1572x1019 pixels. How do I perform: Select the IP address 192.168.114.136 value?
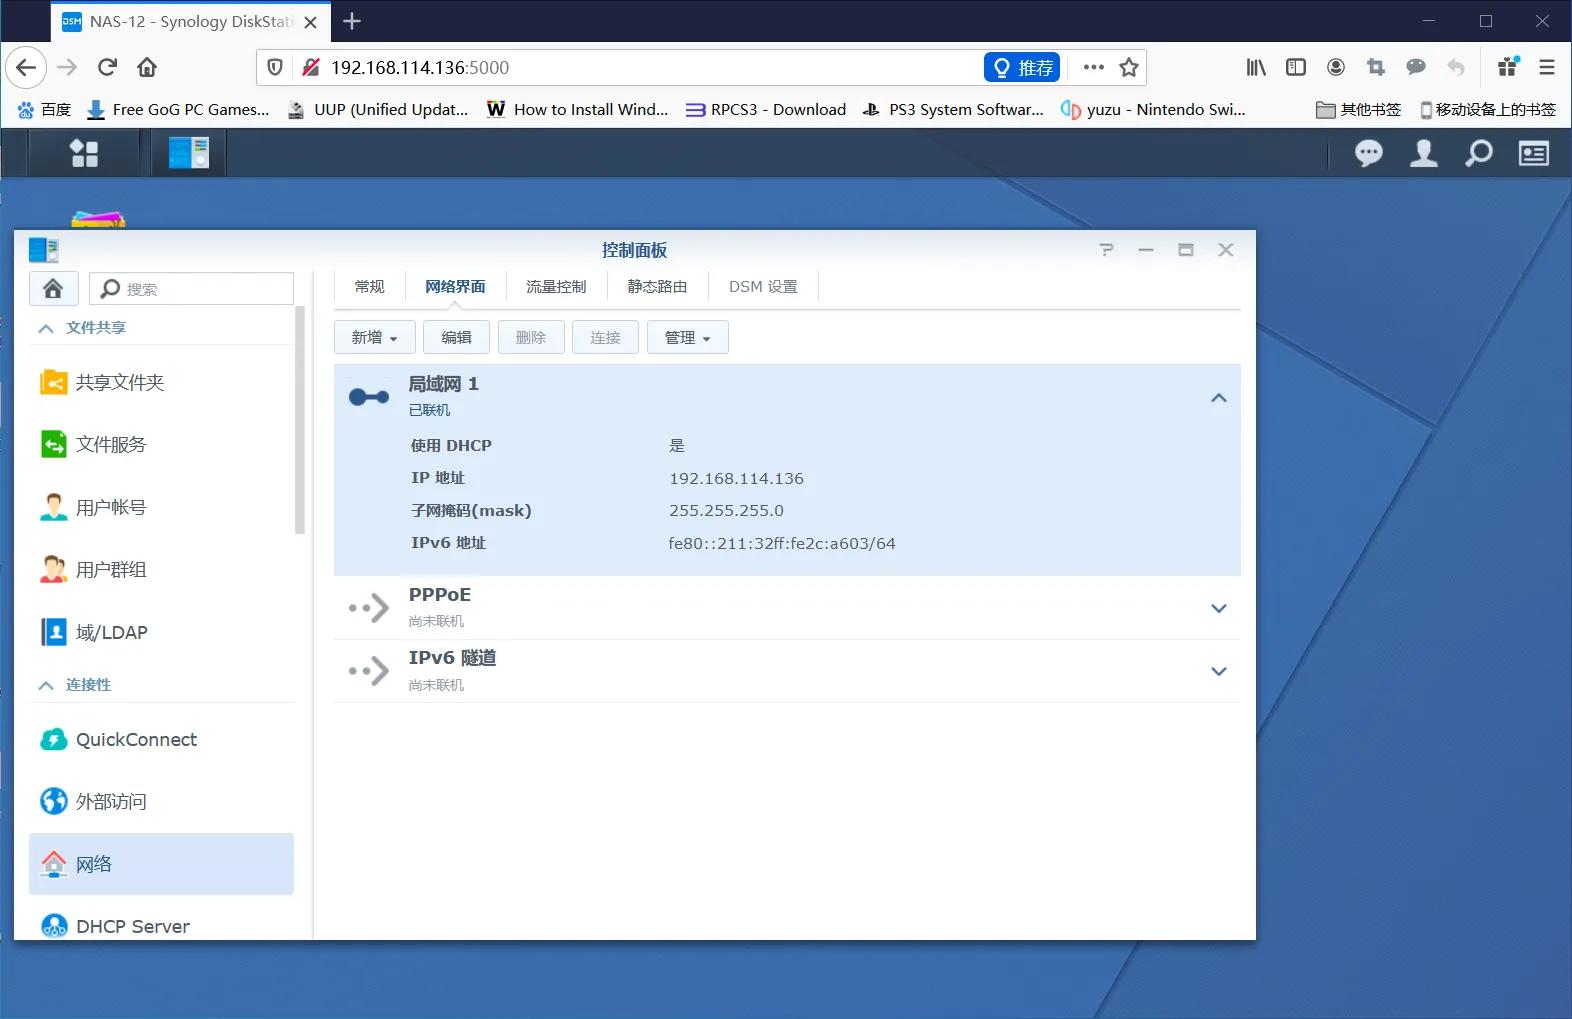point(736,478)
